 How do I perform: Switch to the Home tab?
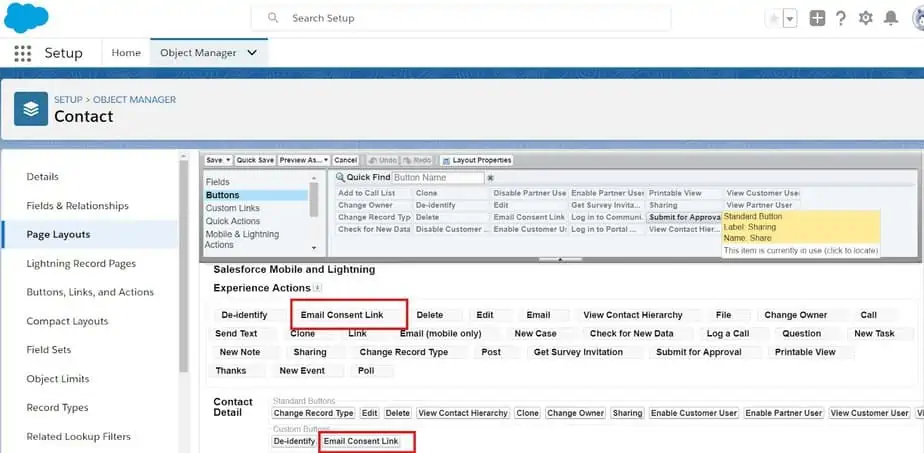(126, 53)
